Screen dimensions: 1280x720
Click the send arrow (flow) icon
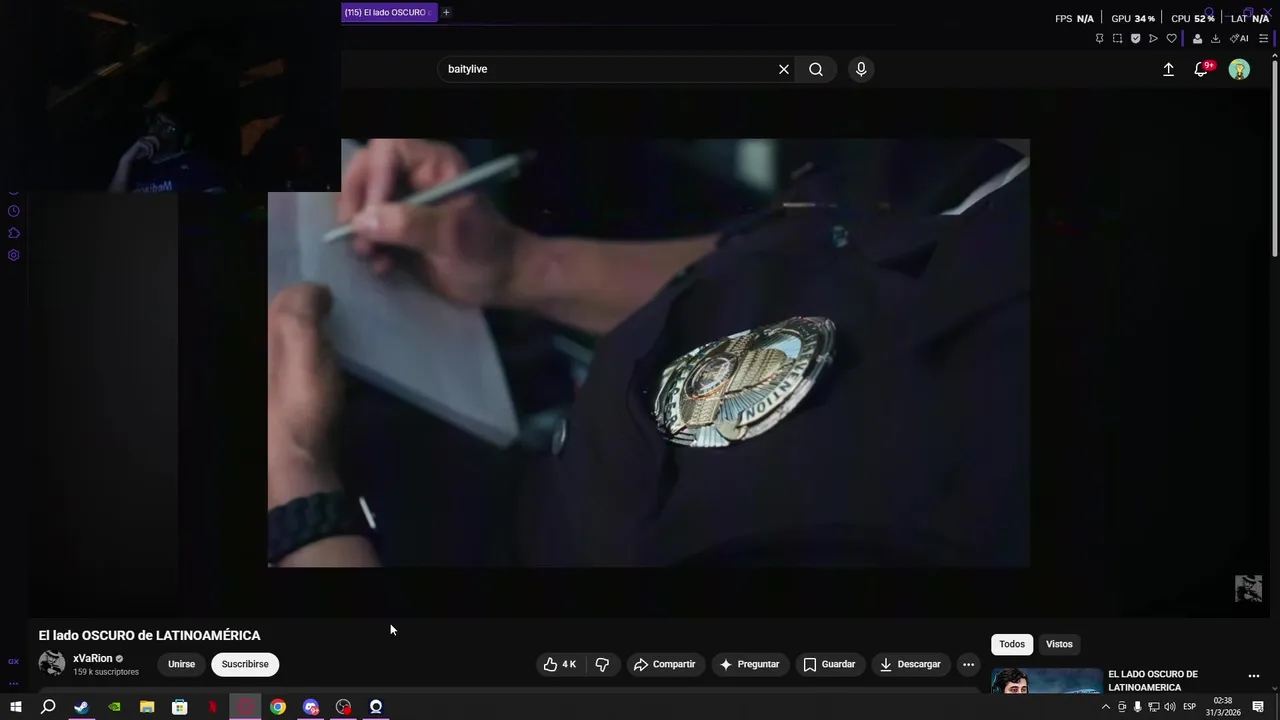coord(1153,38)
